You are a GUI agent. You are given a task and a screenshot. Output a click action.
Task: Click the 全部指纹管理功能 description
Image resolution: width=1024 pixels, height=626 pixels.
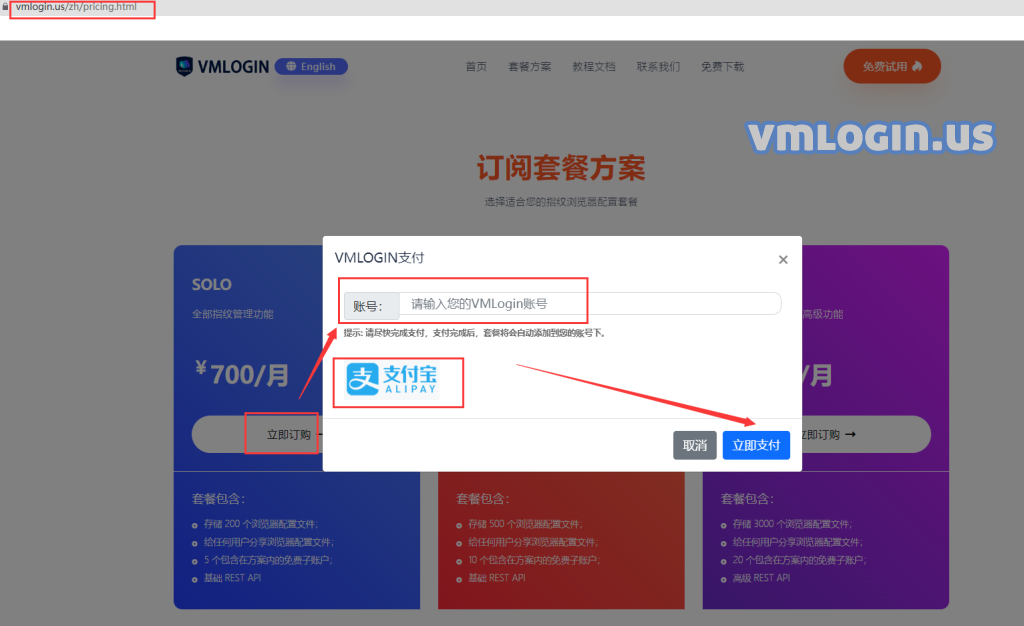click(x=232, y=314)
